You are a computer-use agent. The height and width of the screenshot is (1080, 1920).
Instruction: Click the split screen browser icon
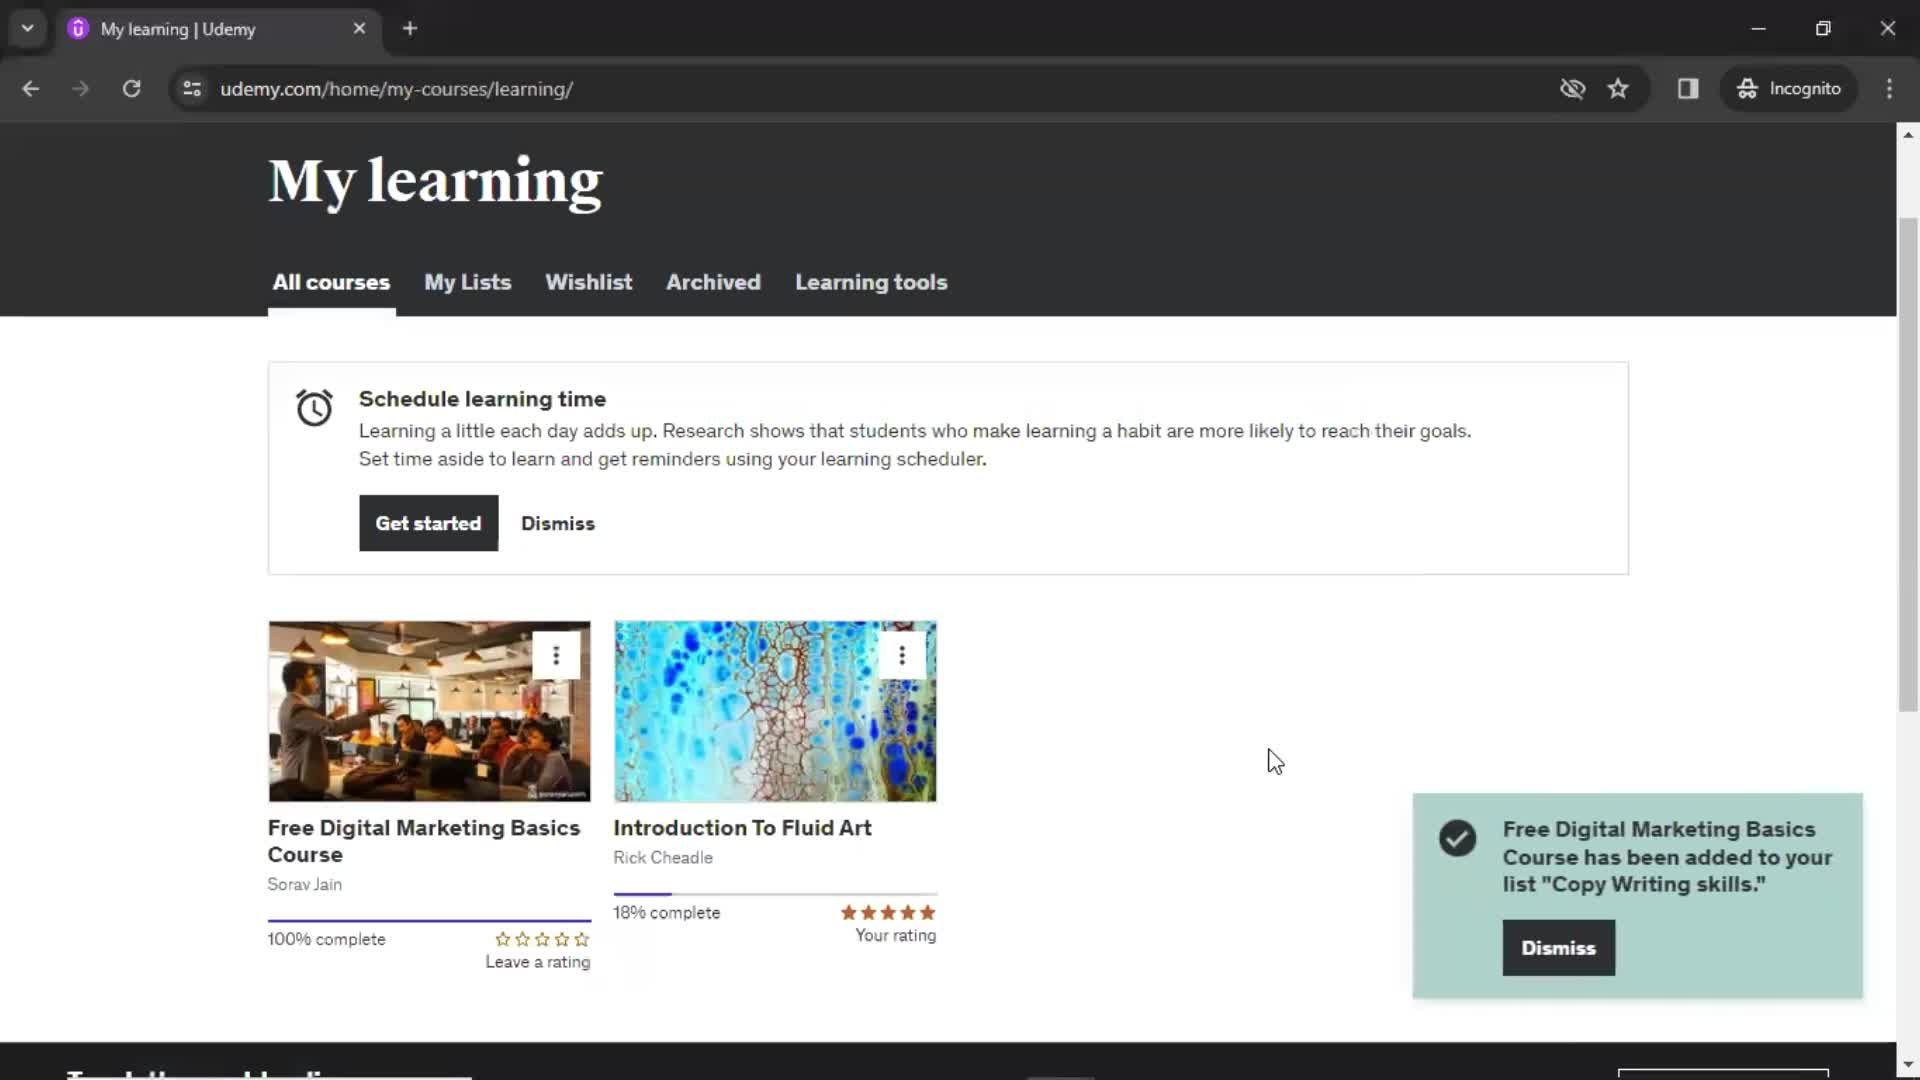click(1687, 88)
